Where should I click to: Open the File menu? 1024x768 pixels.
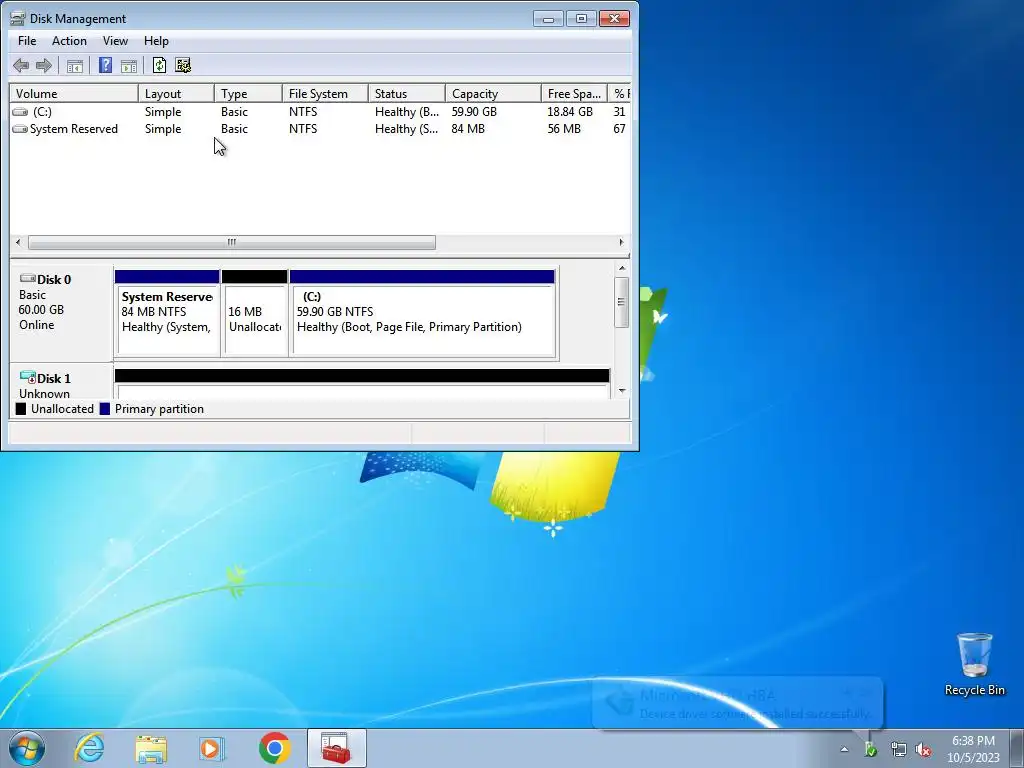(27, 40)
